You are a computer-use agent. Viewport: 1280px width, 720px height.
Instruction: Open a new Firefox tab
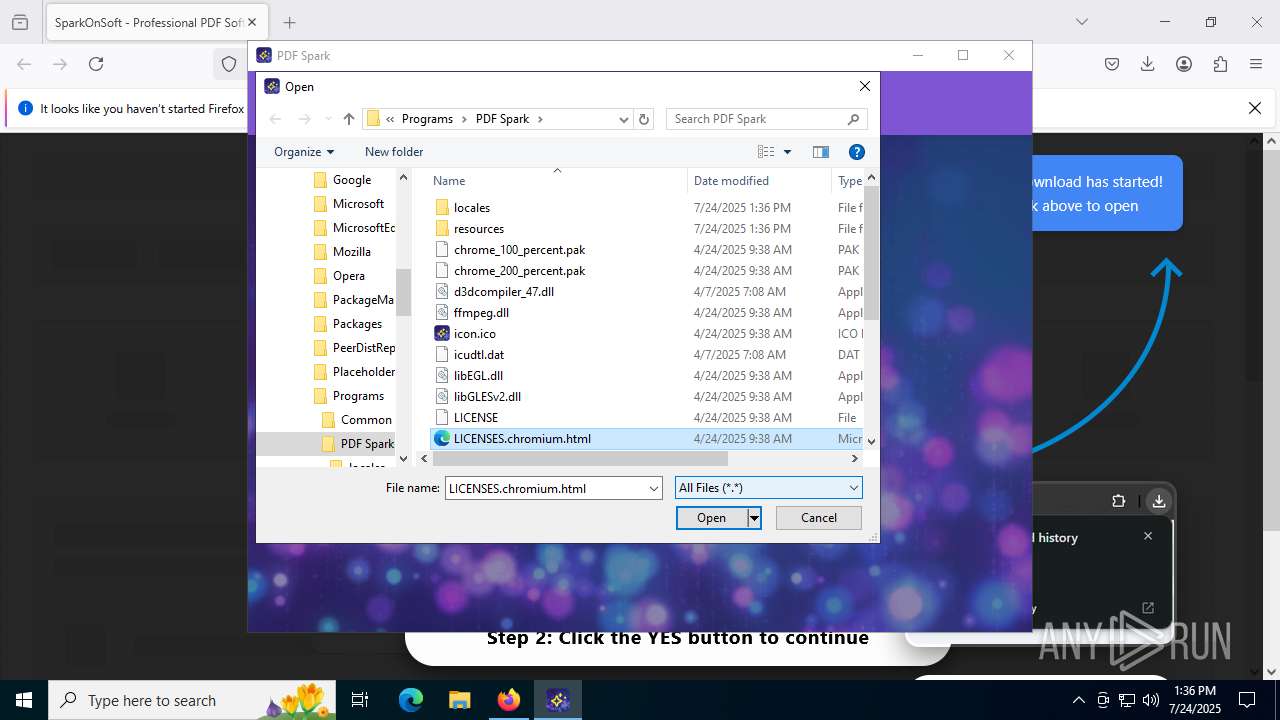pyautogui.click(x=289, y=22)
